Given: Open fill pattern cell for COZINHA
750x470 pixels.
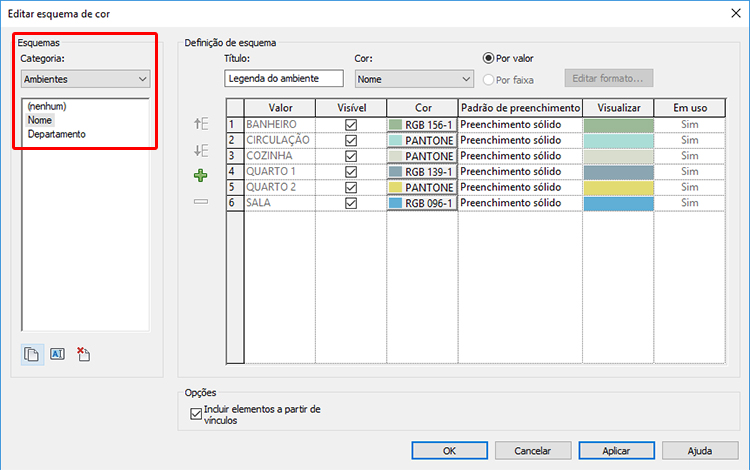Looking at the screenshot, I should (x=520, y=156).
